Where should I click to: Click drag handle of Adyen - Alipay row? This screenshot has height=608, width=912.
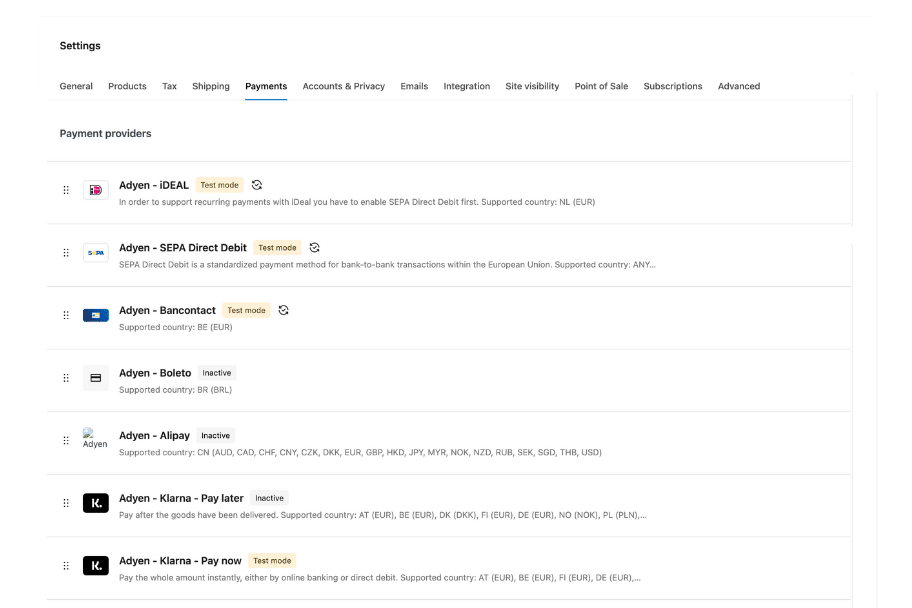66,440
